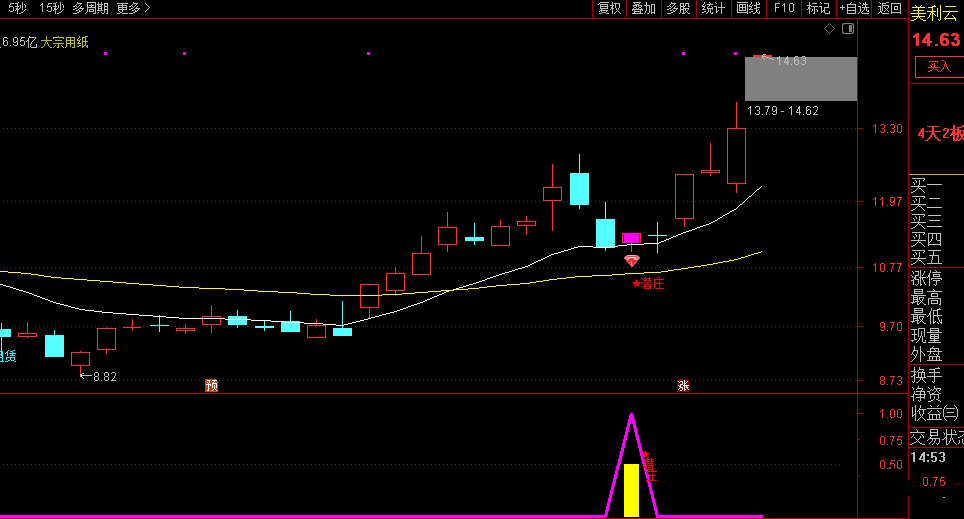Switch to the 15秒 period tab
The image size is (964, 519).
(x=52, y=8)
